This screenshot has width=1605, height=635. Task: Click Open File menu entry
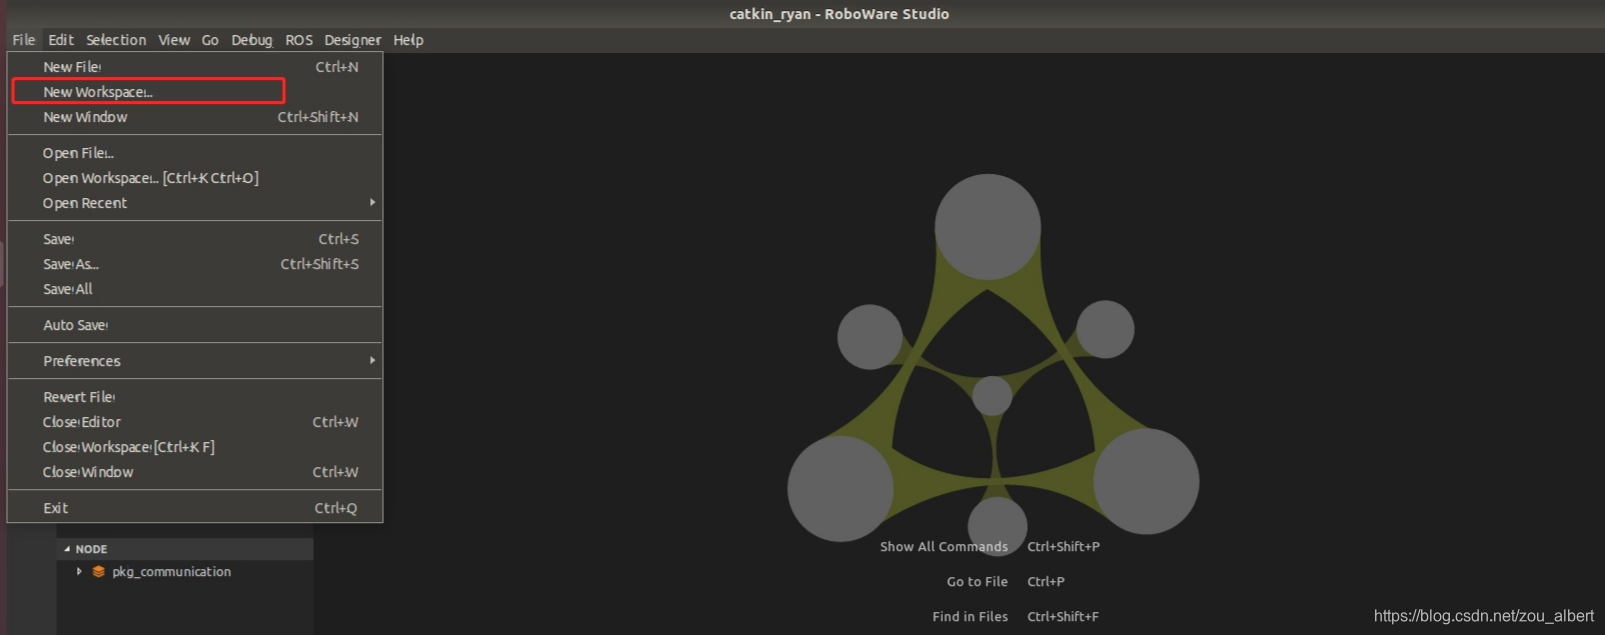(195, 153)
